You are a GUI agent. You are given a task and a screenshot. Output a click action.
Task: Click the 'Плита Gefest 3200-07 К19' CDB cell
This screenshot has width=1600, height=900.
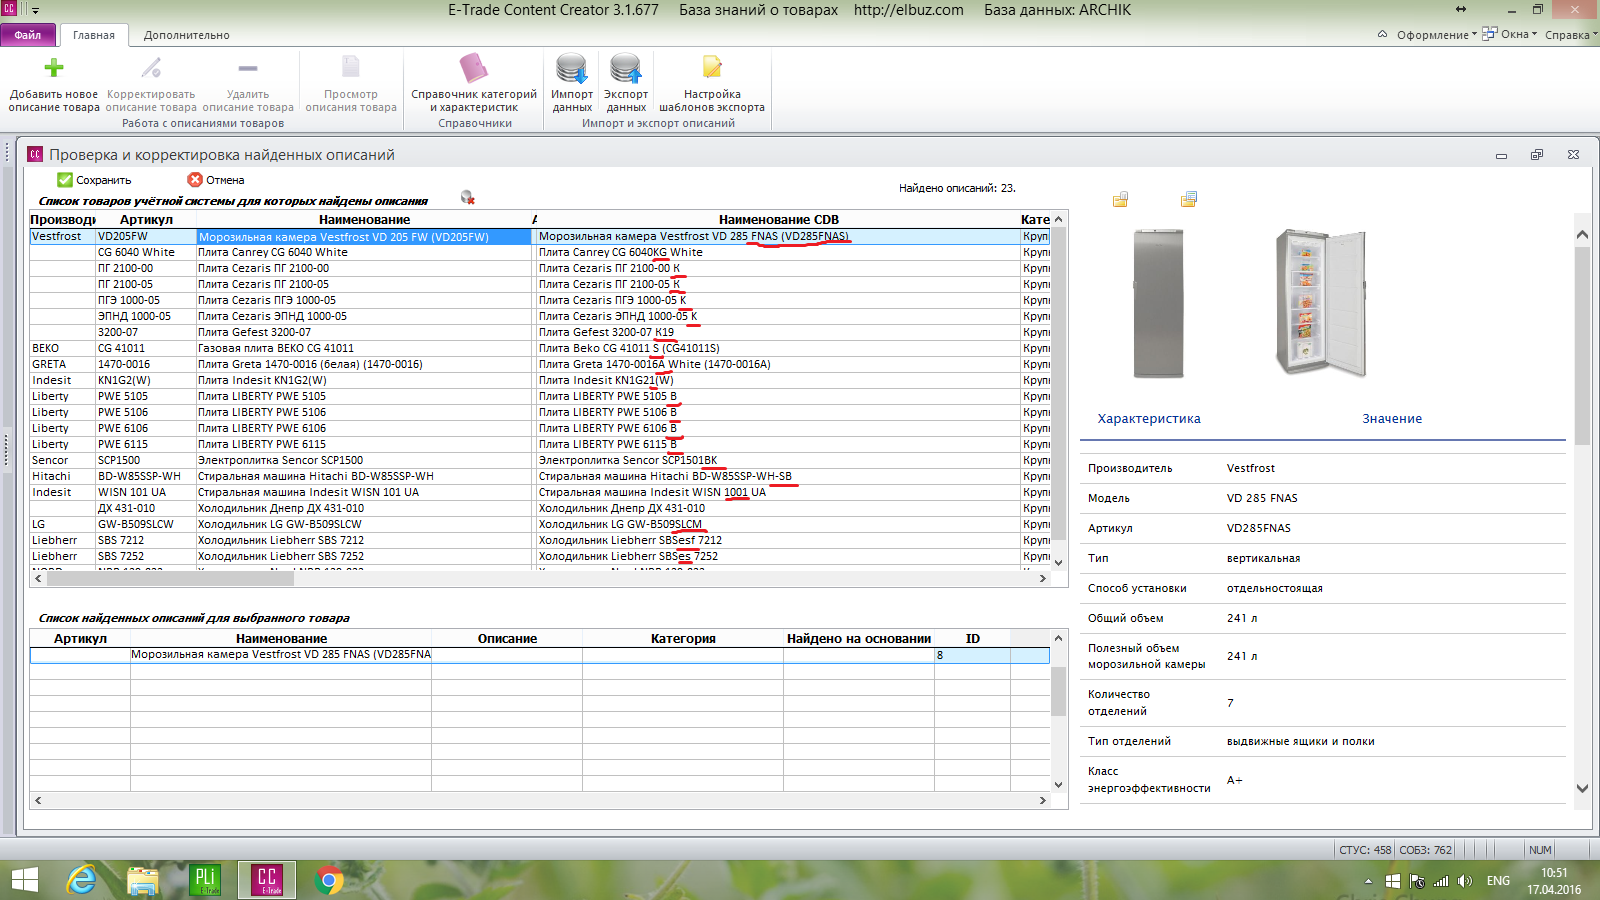(x=778, y=332)
